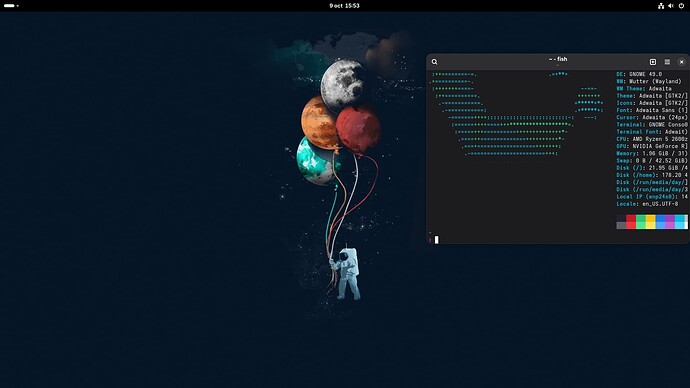
Task: Click the power icon in the top bar
Action: (x=681, y=6)
